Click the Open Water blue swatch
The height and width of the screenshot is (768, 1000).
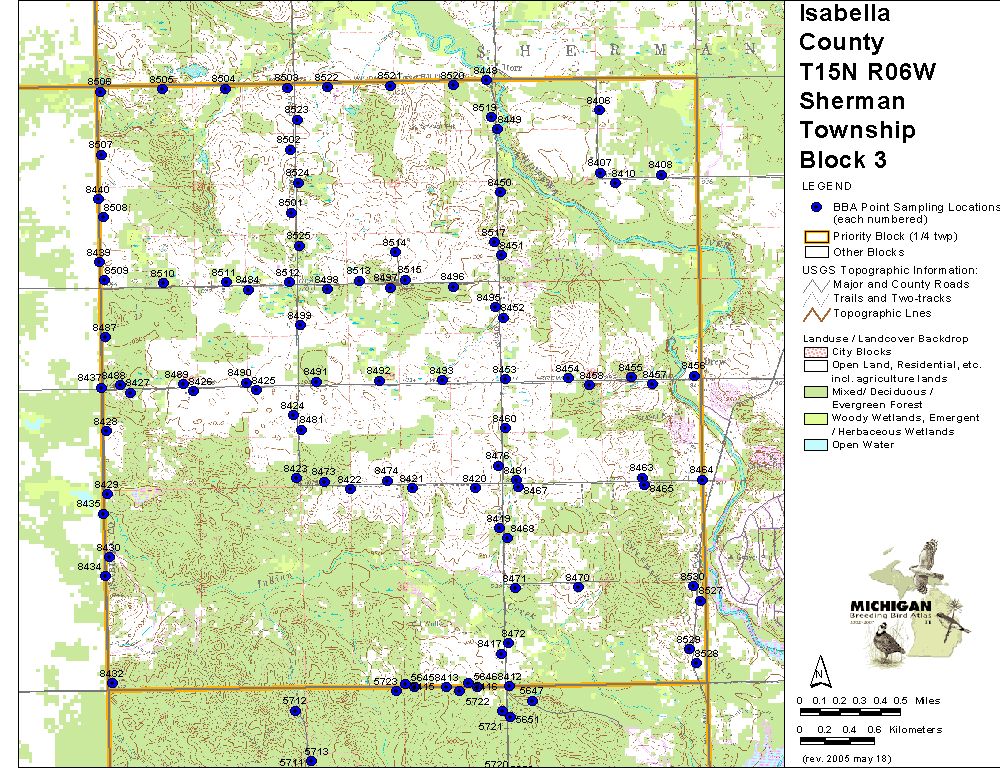click(x=817, y=445)
